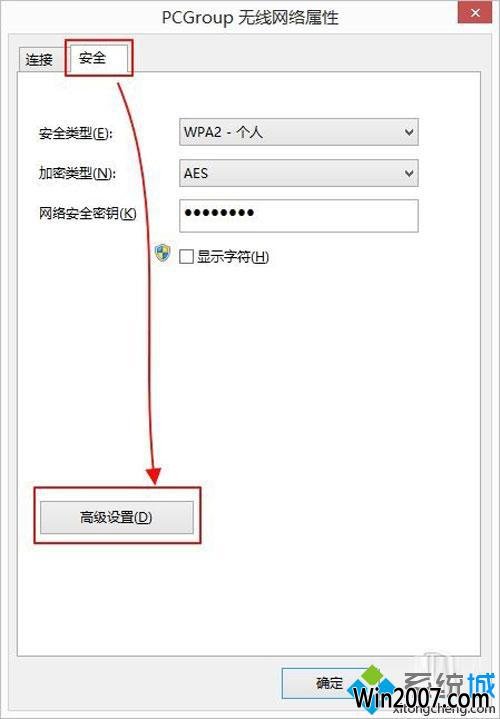Click the UAC shield icon beside 显示字符
The height and width of the screenshot is (719, 500).
(x=162, y=253)
